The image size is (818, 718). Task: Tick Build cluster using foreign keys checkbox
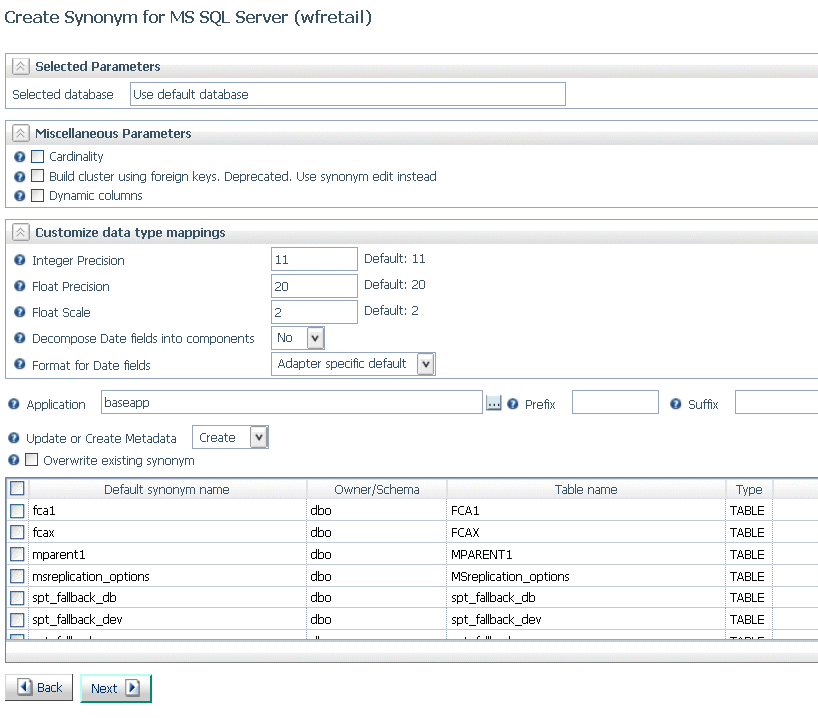click(38, 176)
